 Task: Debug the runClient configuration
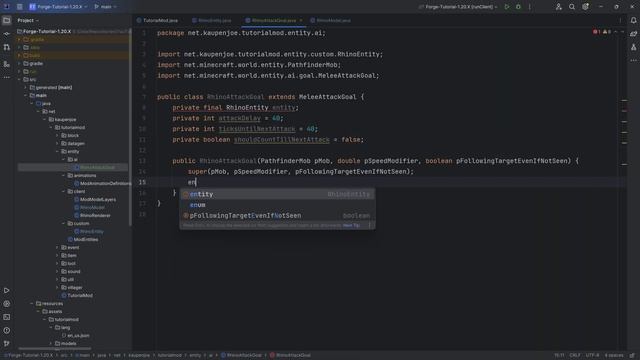pos(518,7)
